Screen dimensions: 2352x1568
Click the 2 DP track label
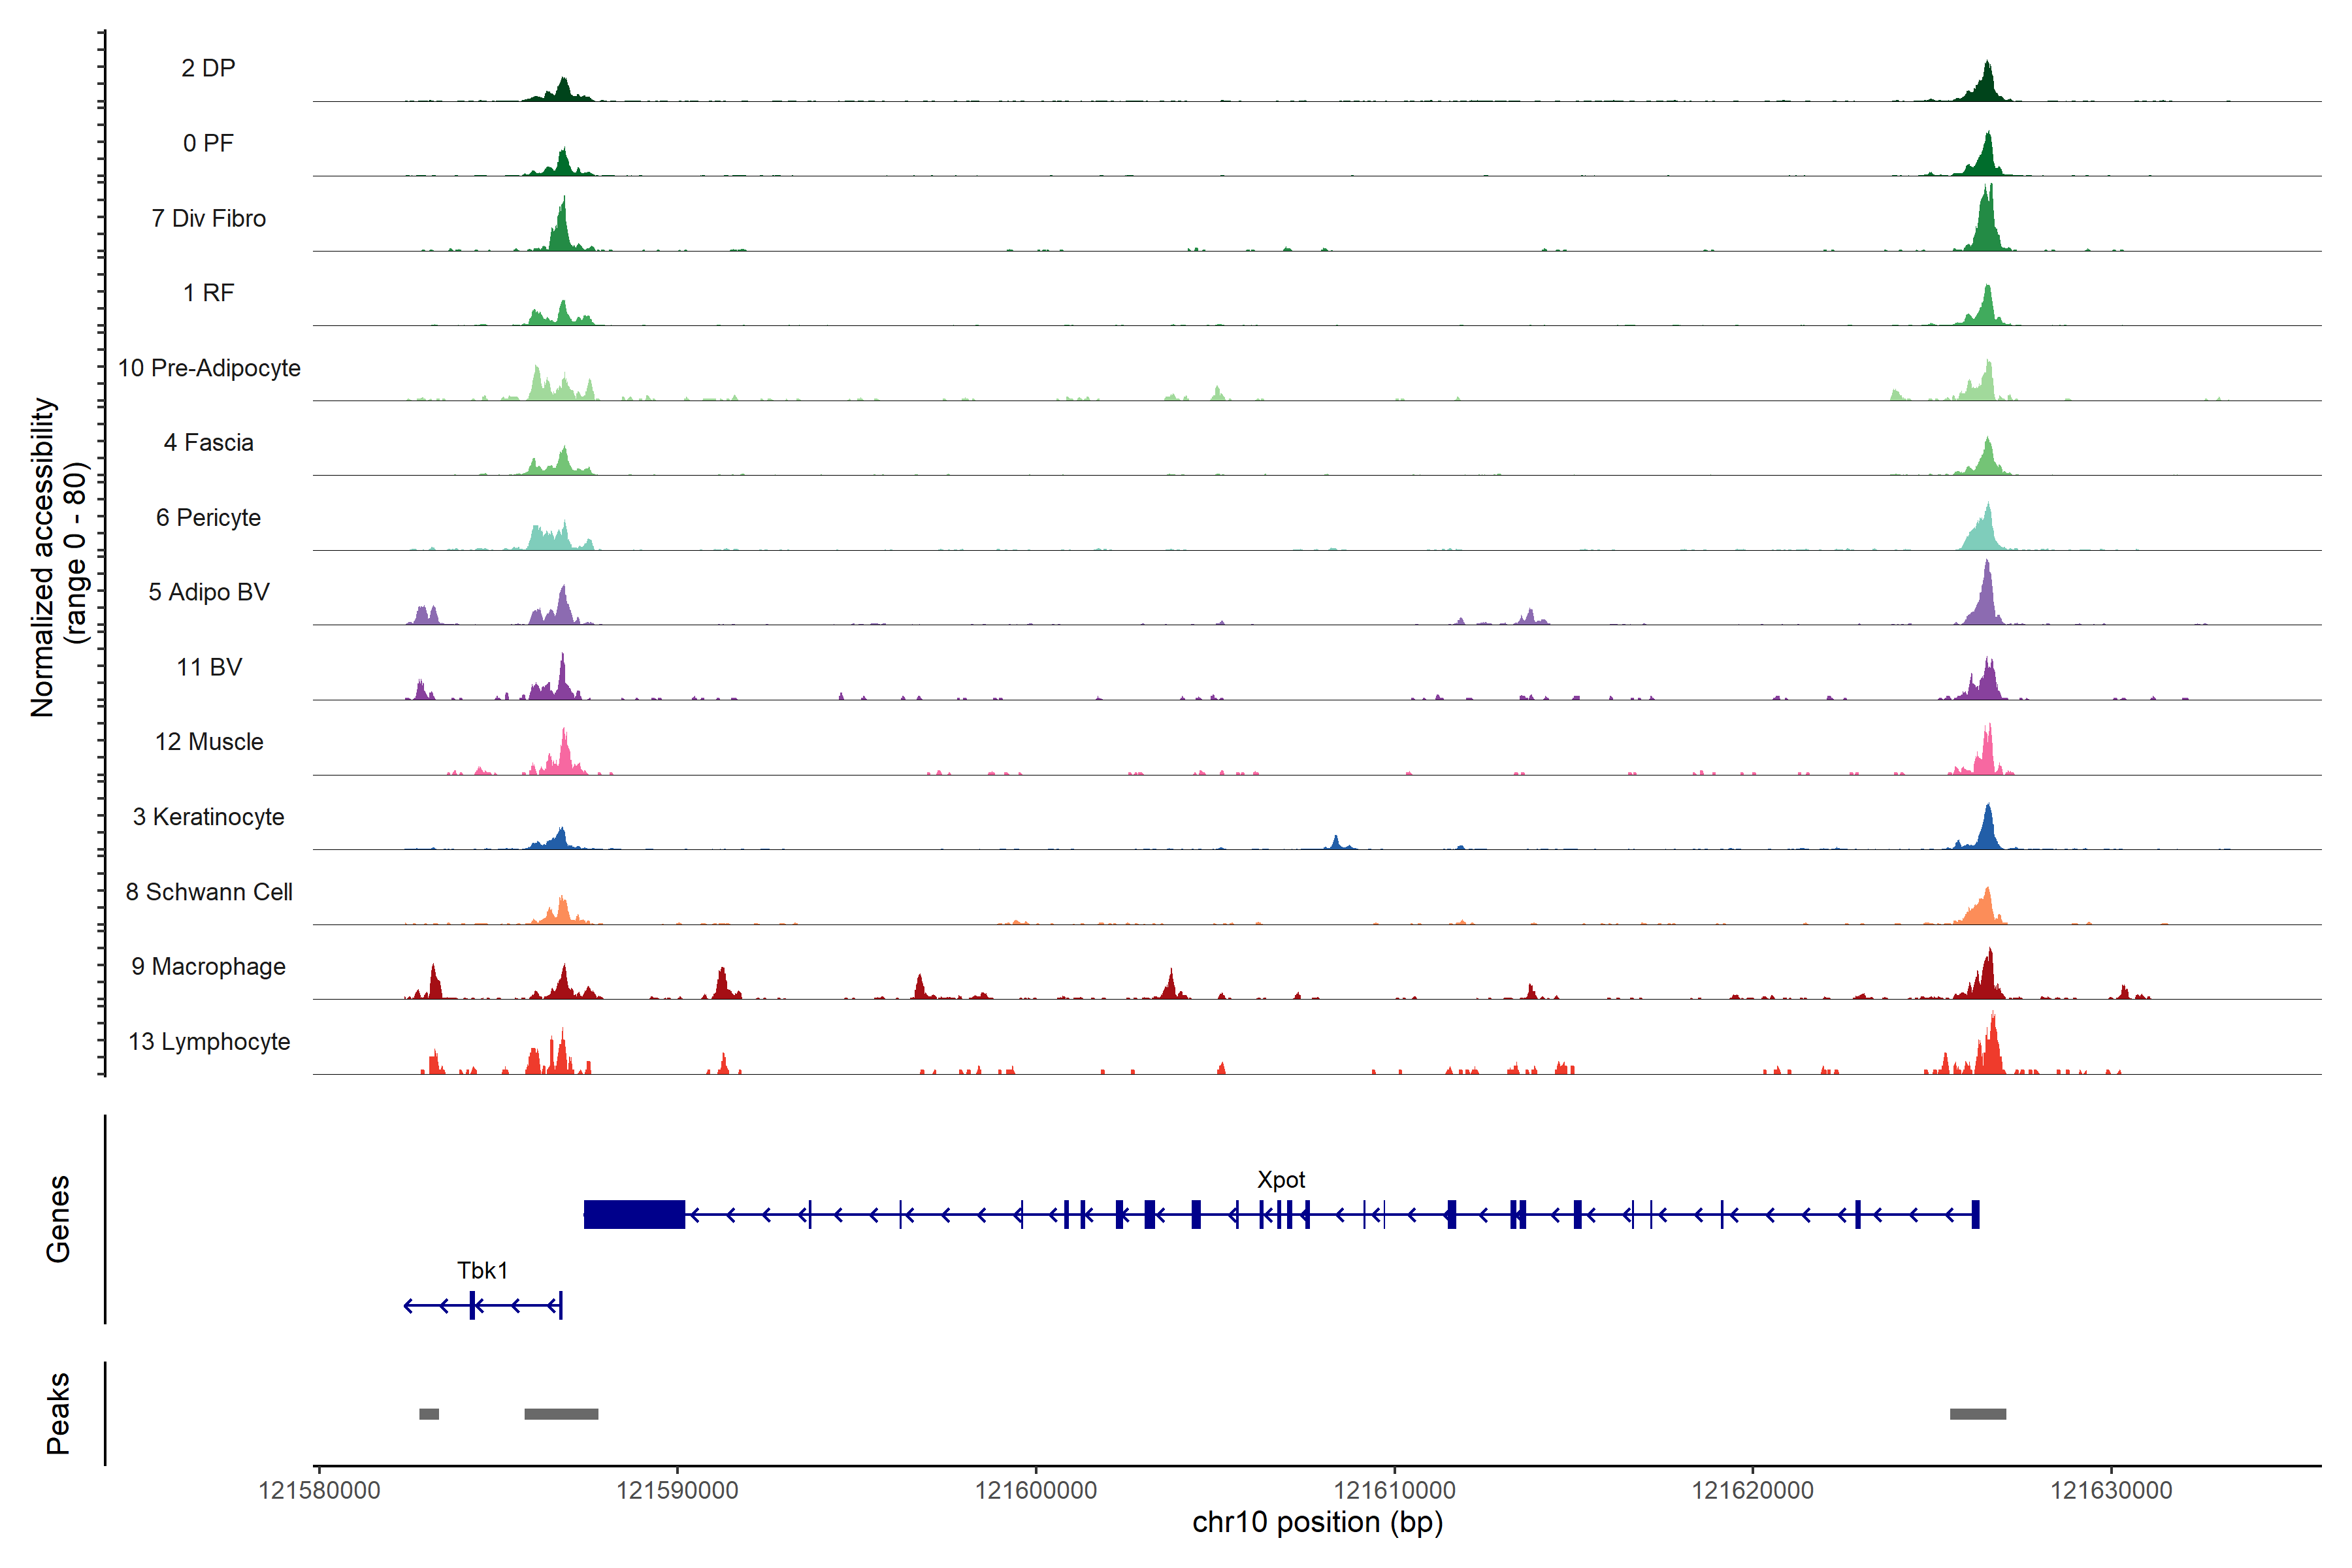point(208,68)
